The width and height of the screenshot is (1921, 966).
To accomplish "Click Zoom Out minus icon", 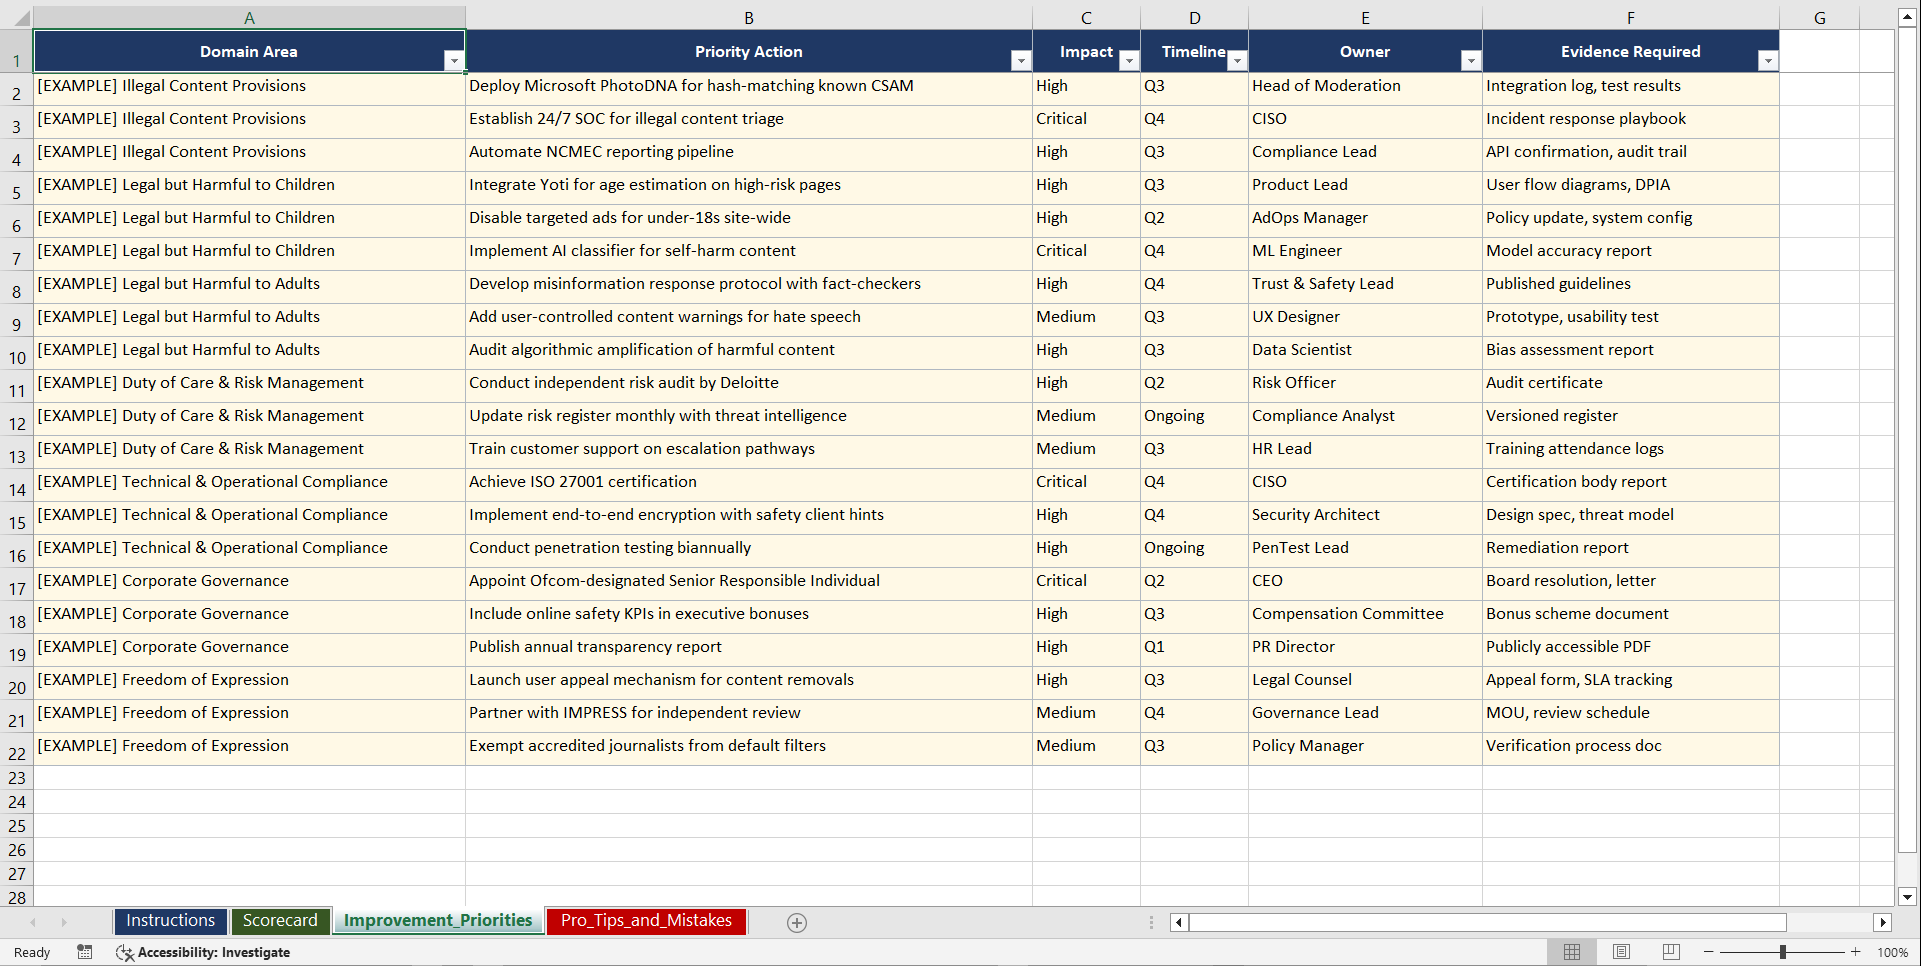I will pos(1708,952).
